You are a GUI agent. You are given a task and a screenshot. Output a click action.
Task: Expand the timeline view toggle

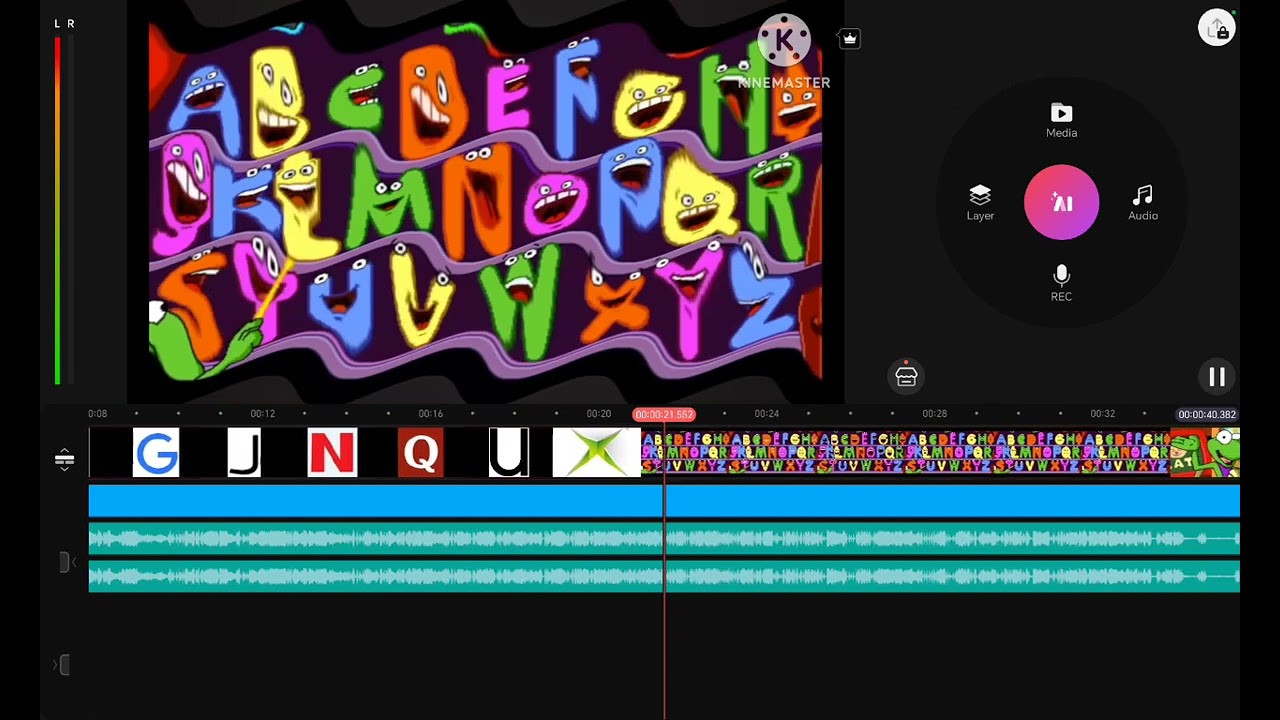tap(64, 459)
